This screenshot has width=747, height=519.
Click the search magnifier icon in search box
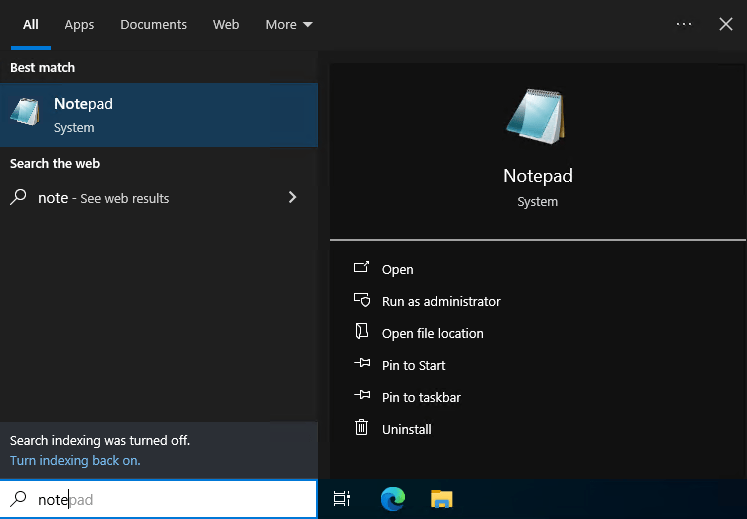[x=19, y=499]
